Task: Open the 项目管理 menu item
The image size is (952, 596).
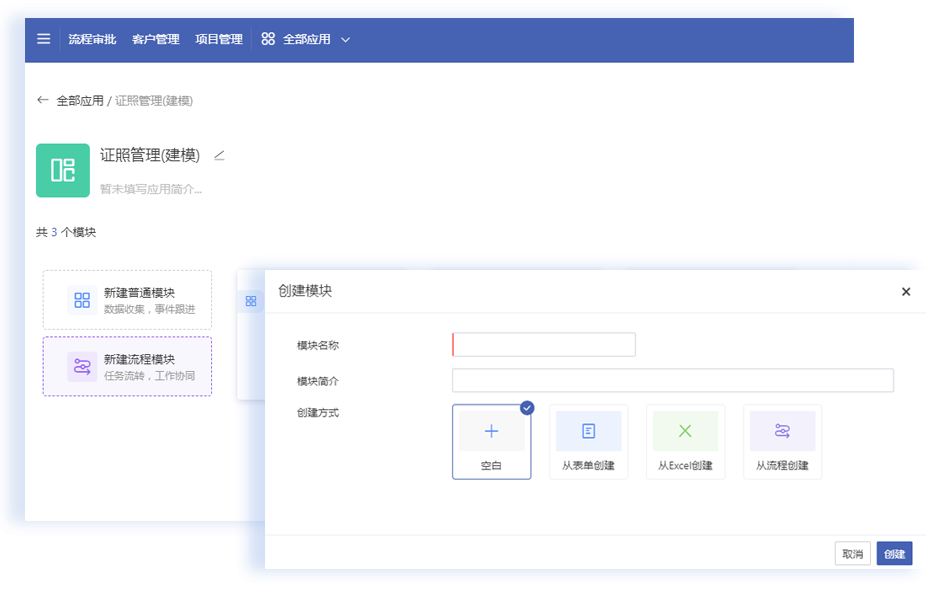Action: 219,39
